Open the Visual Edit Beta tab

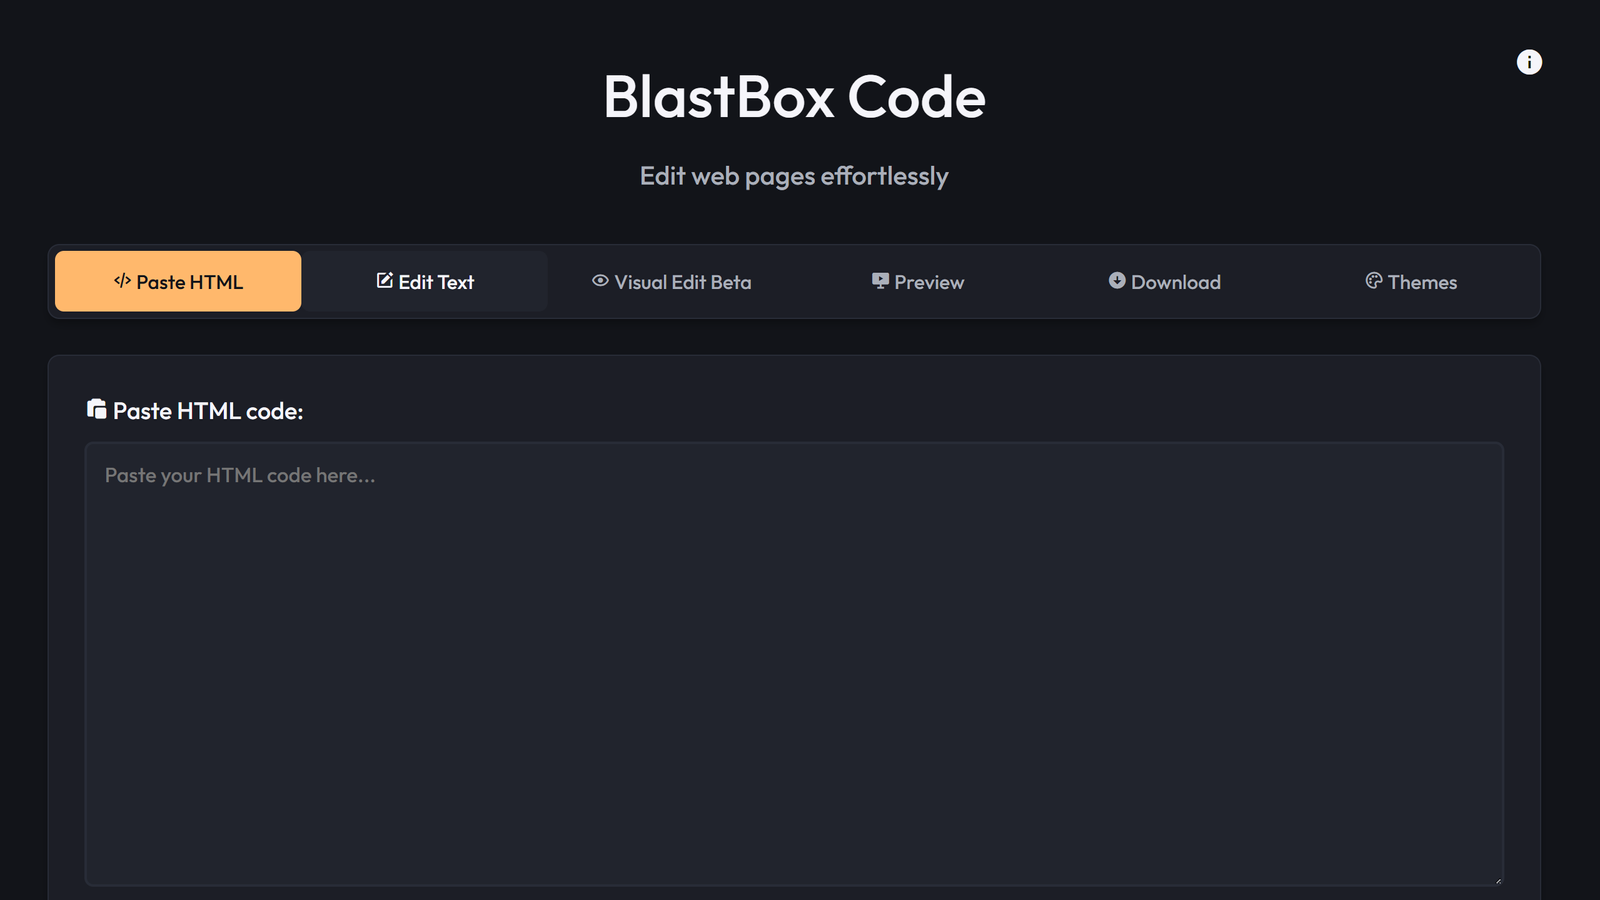click(672, 281)
